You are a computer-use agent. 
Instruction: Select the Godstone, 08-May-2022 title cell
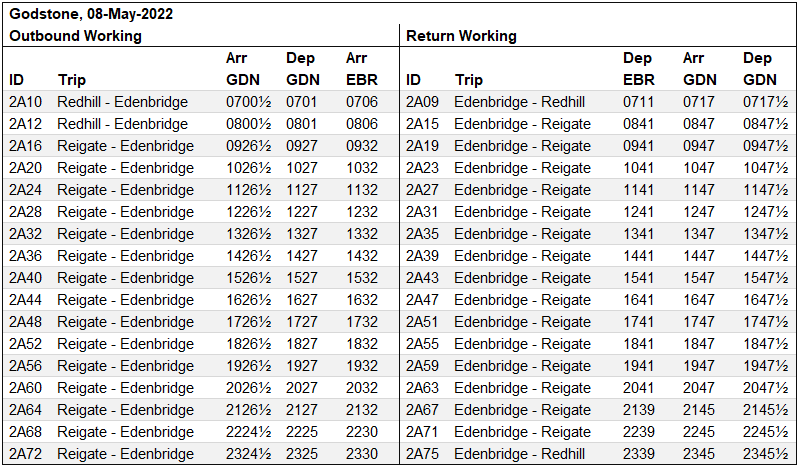click(91, 14)
